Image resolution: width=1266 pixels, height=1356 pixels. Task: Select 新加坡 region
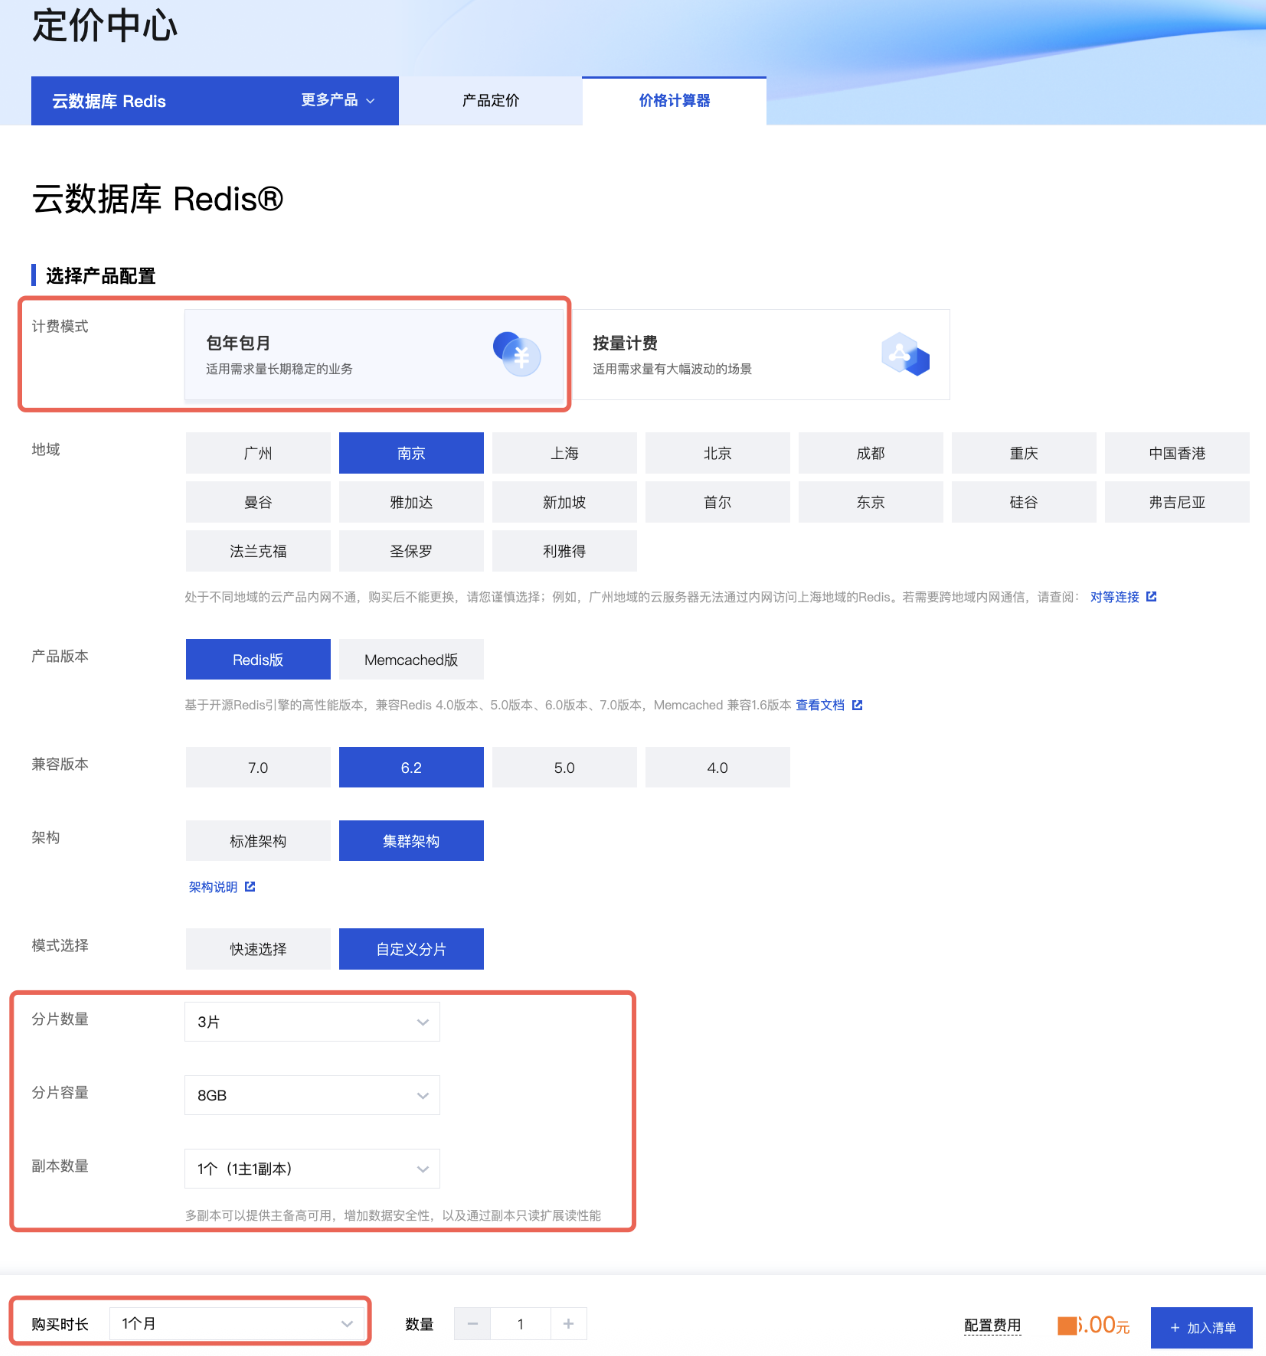pos(564,502)
